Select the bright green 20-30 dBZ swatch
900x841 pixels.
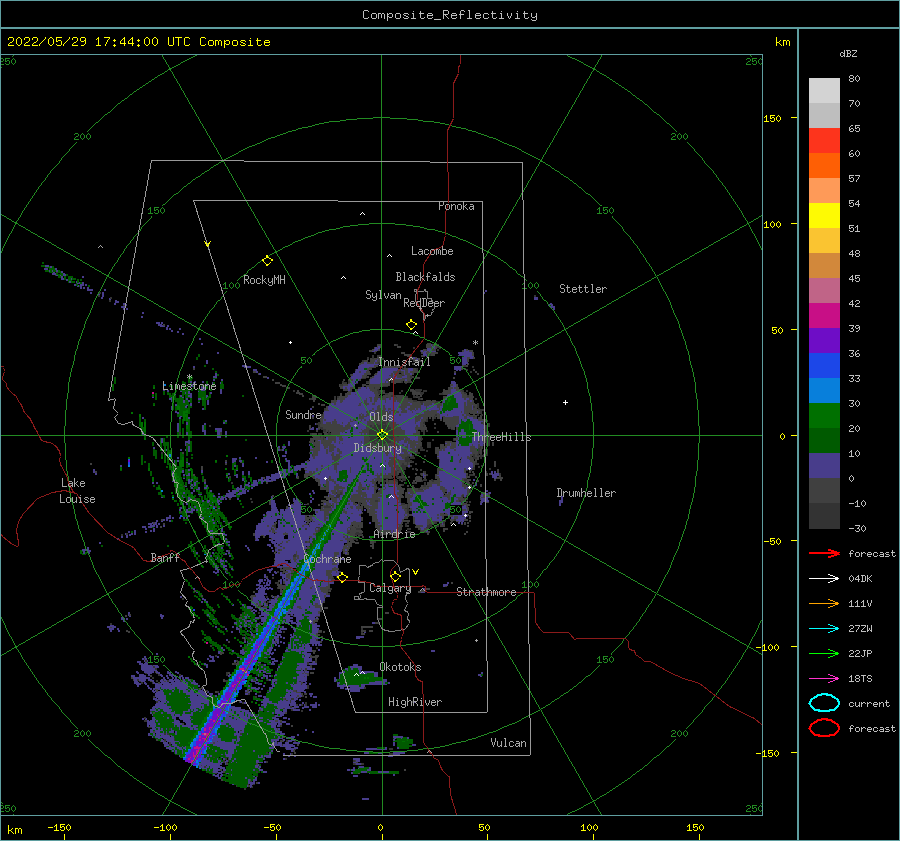(x=824, y=416)
